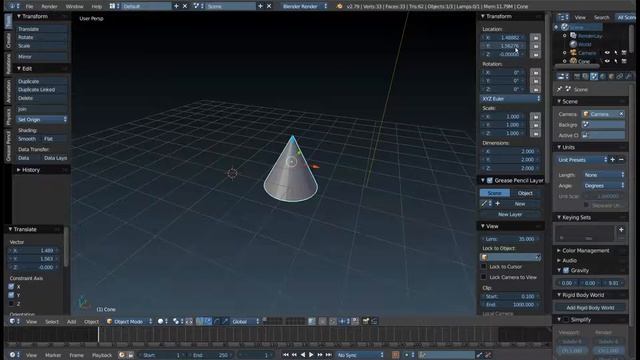Open the Set Origin dropdown
Screen dimensions: 640x360
coord(41,120)
